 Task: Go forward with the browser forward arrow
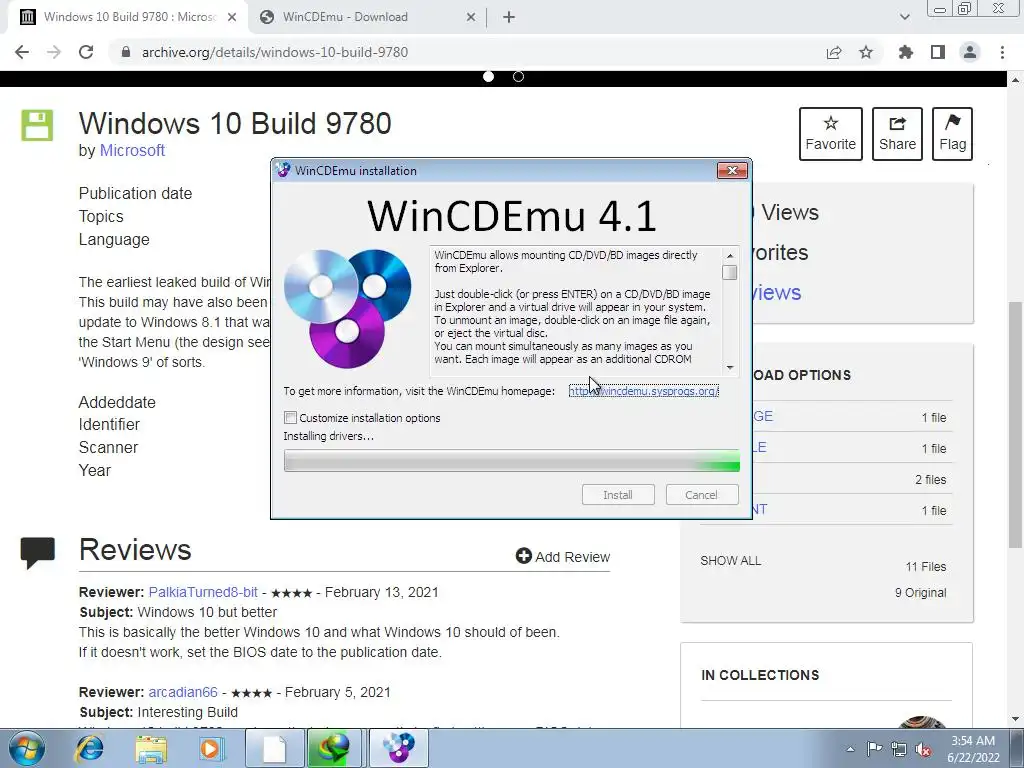pyautogui.click(x=54, y=52)
